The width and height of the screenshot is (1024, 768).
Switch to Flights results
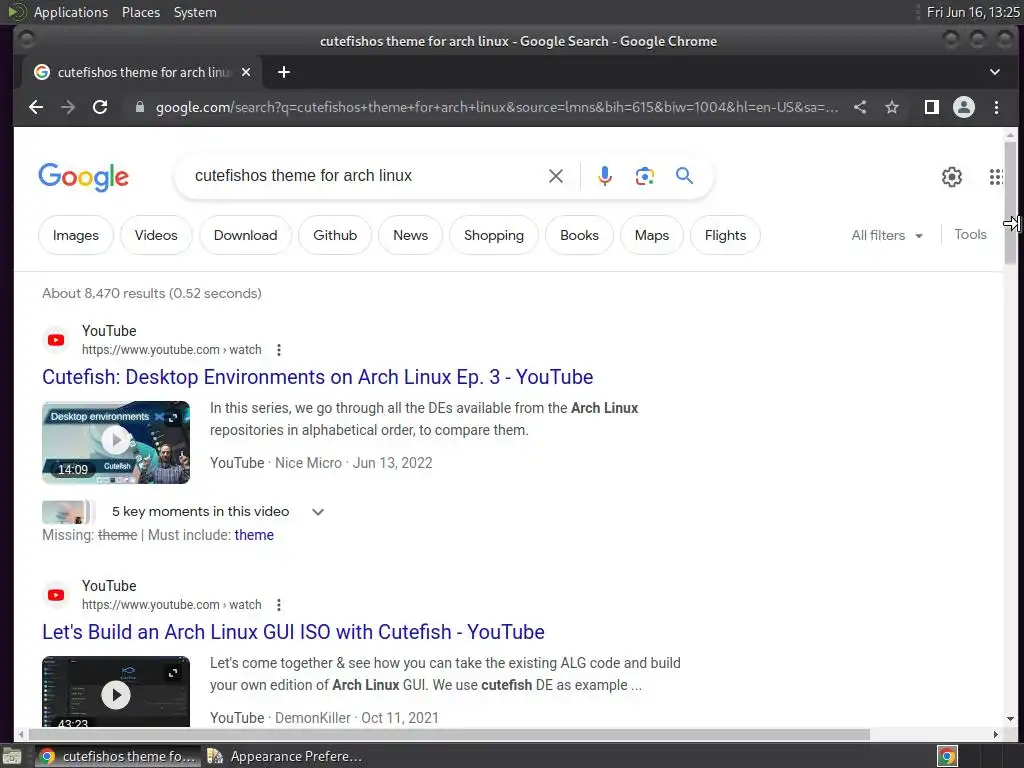(x=726, y=235)
